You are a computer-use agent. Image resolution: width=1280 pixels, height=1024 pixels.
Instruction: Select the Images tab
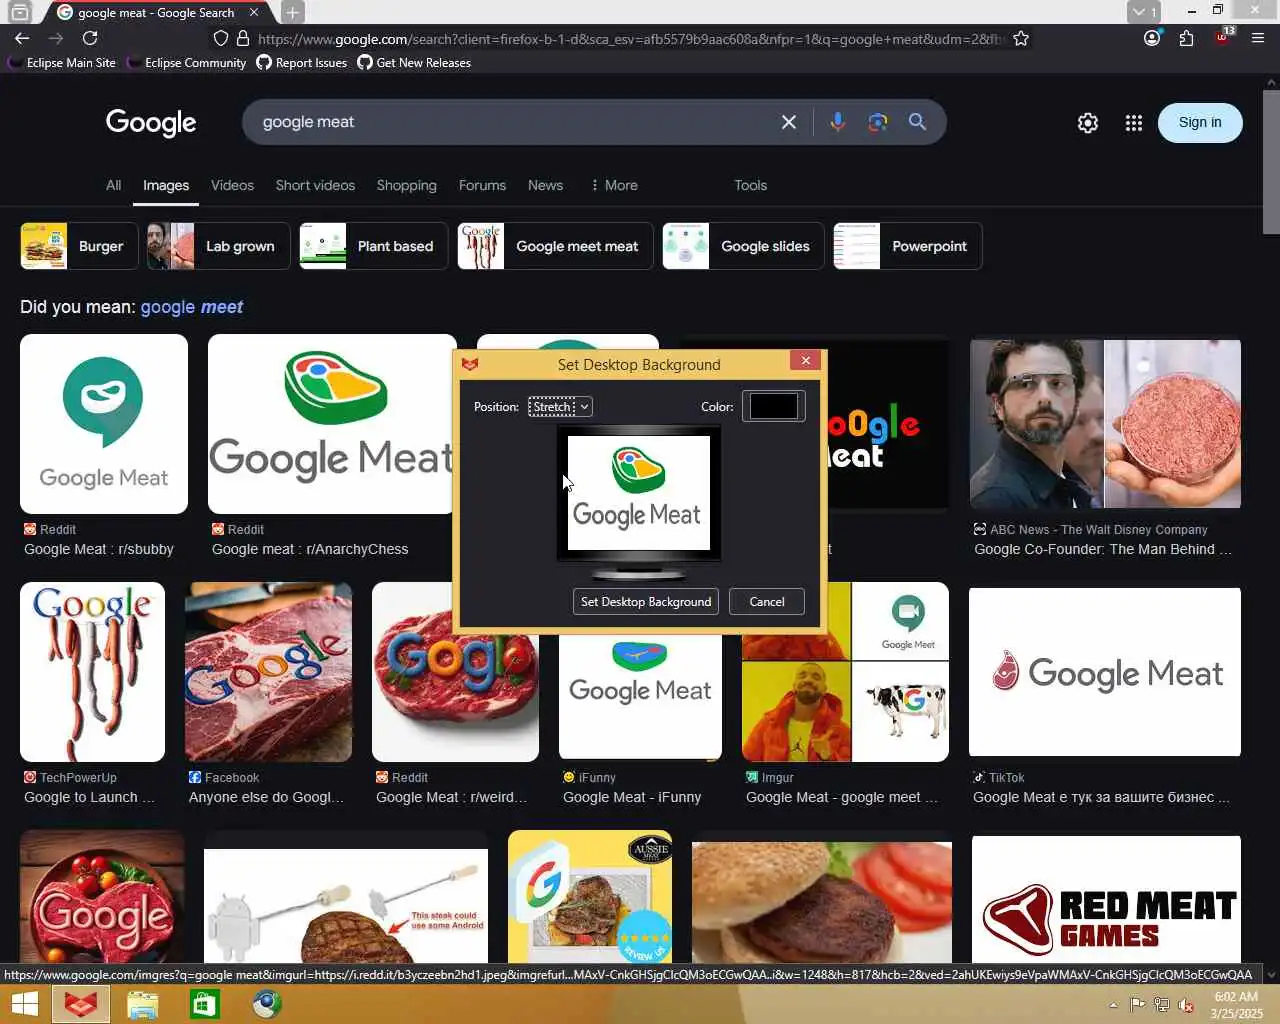tap(166, 185)
